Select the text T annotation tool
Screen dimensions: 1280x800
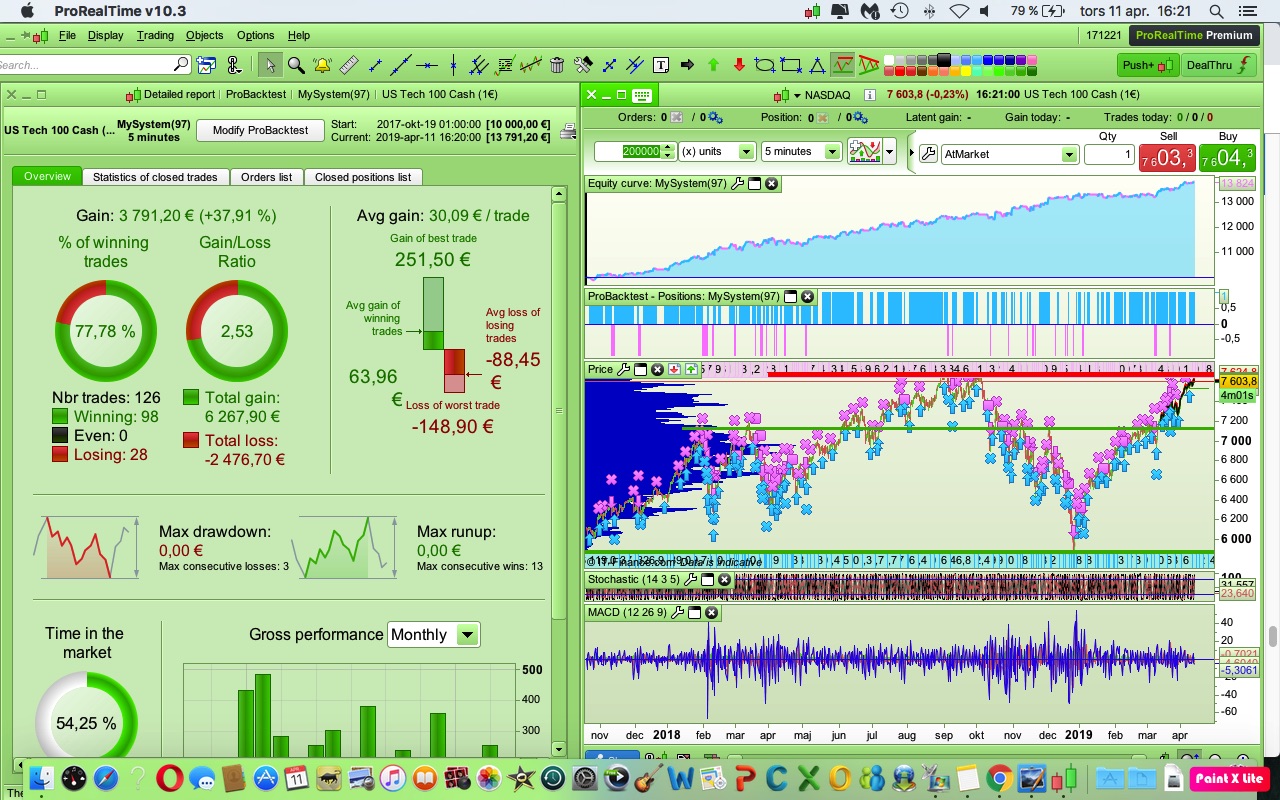click(x=661, y=65)
